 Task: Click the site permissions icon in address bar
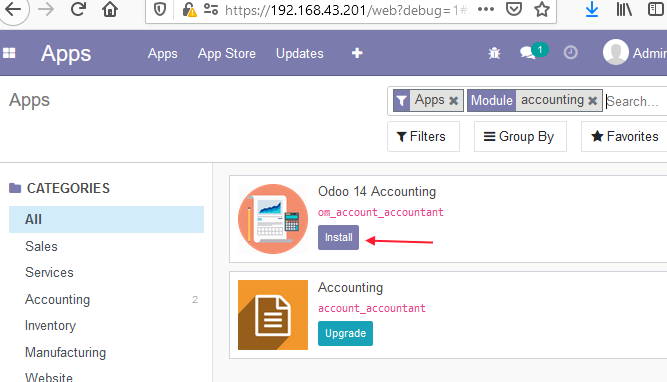tap(211, 9)
